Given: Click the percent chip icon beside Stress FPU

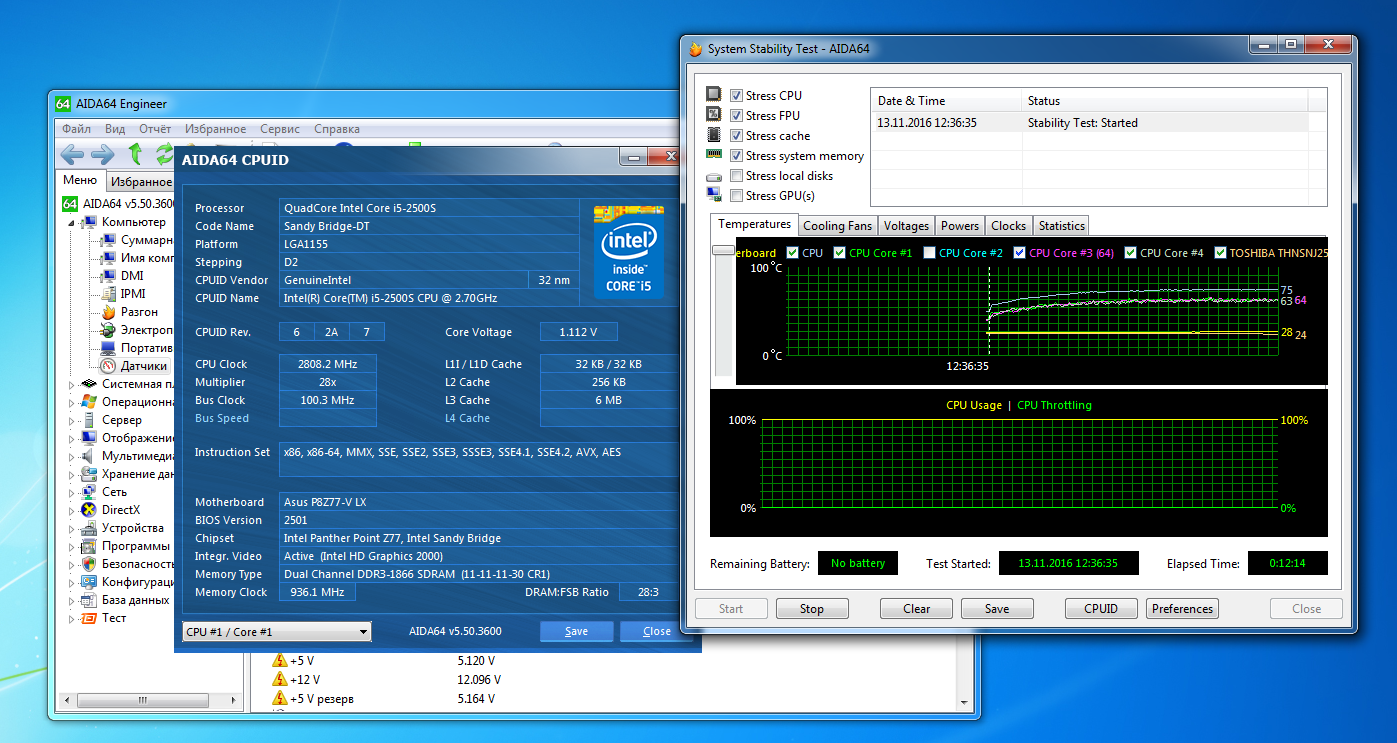Looking at the screenshot, I should tap(714, 115).
